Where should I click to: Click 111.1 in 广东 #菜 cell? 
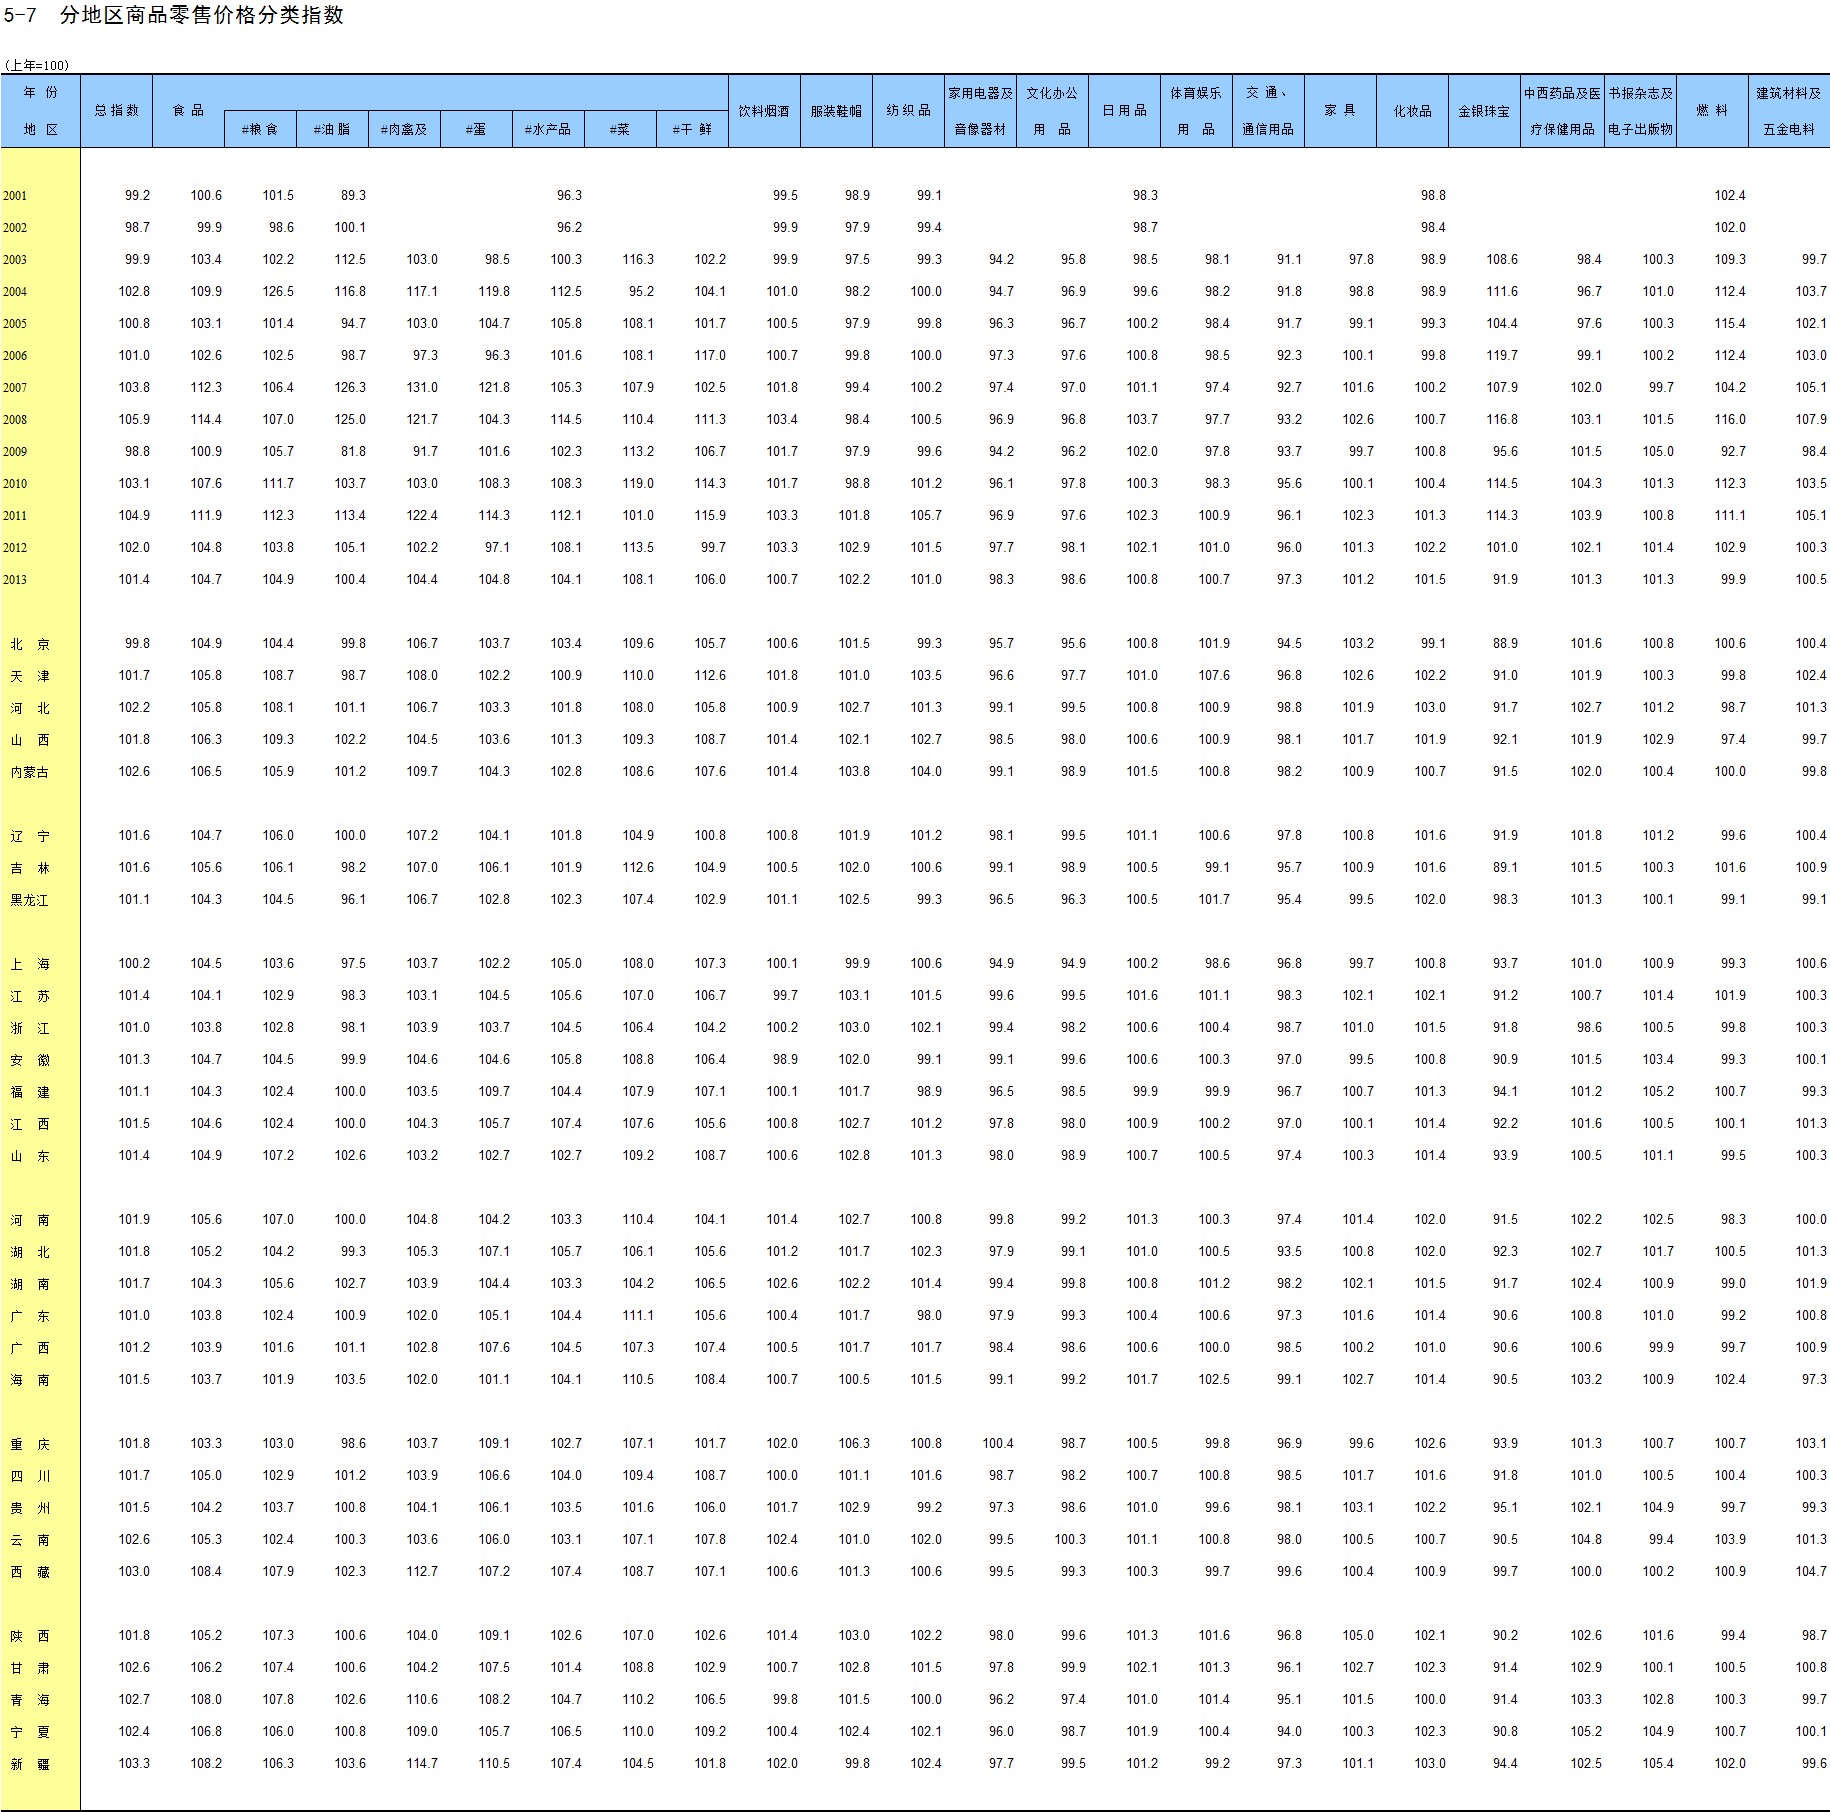click(638, 1315)
